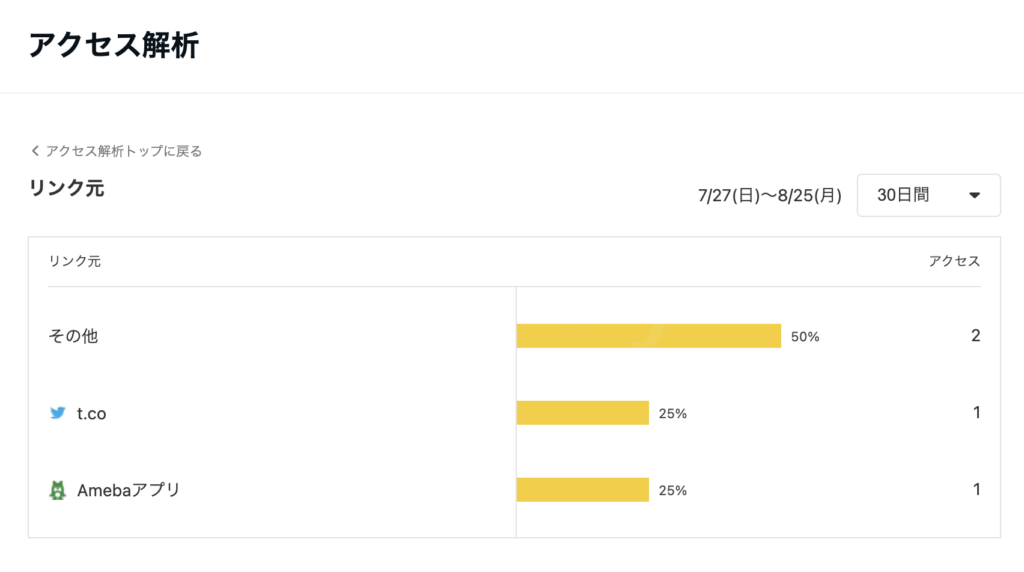This screenshot has width=1024, height=572.
Task: Click the 50% yellow bar
Action: pyautogui.click(x=648, y=336)
